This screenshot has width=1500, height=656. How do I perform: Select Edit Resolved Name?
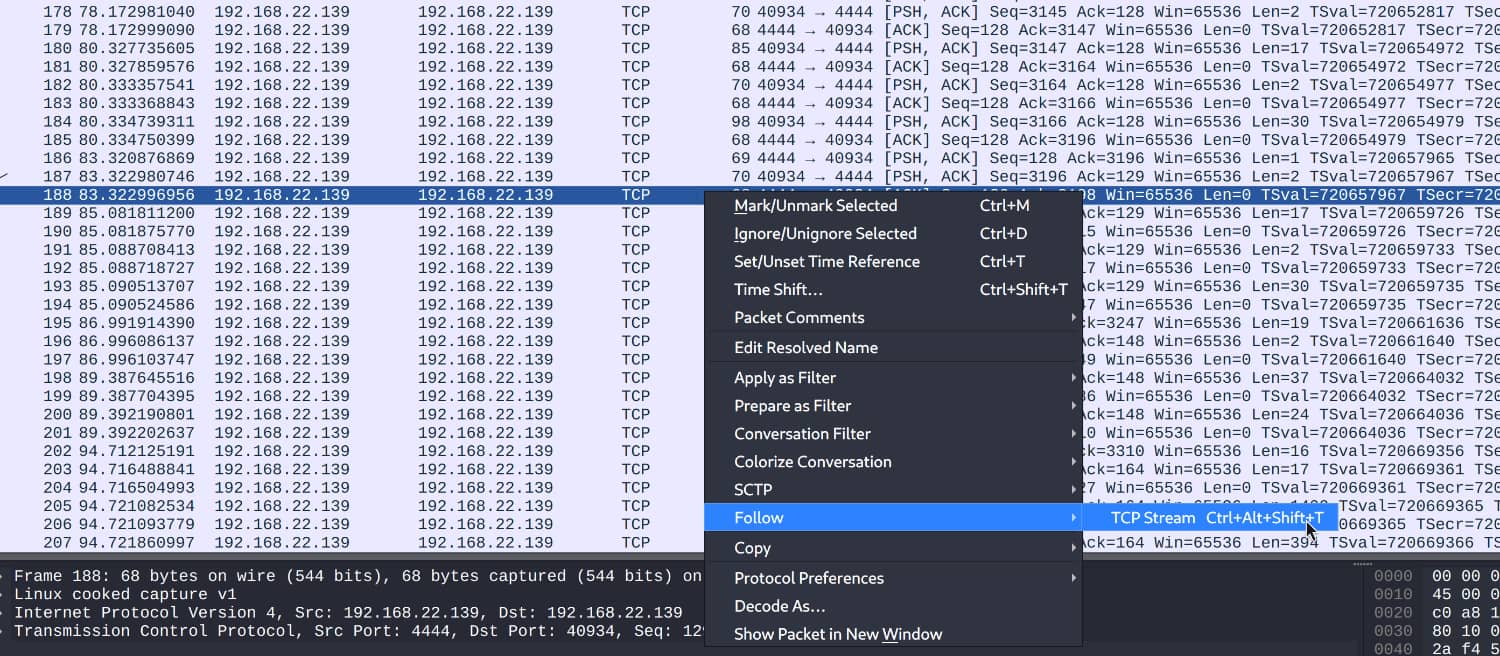(x=805, y=348)
